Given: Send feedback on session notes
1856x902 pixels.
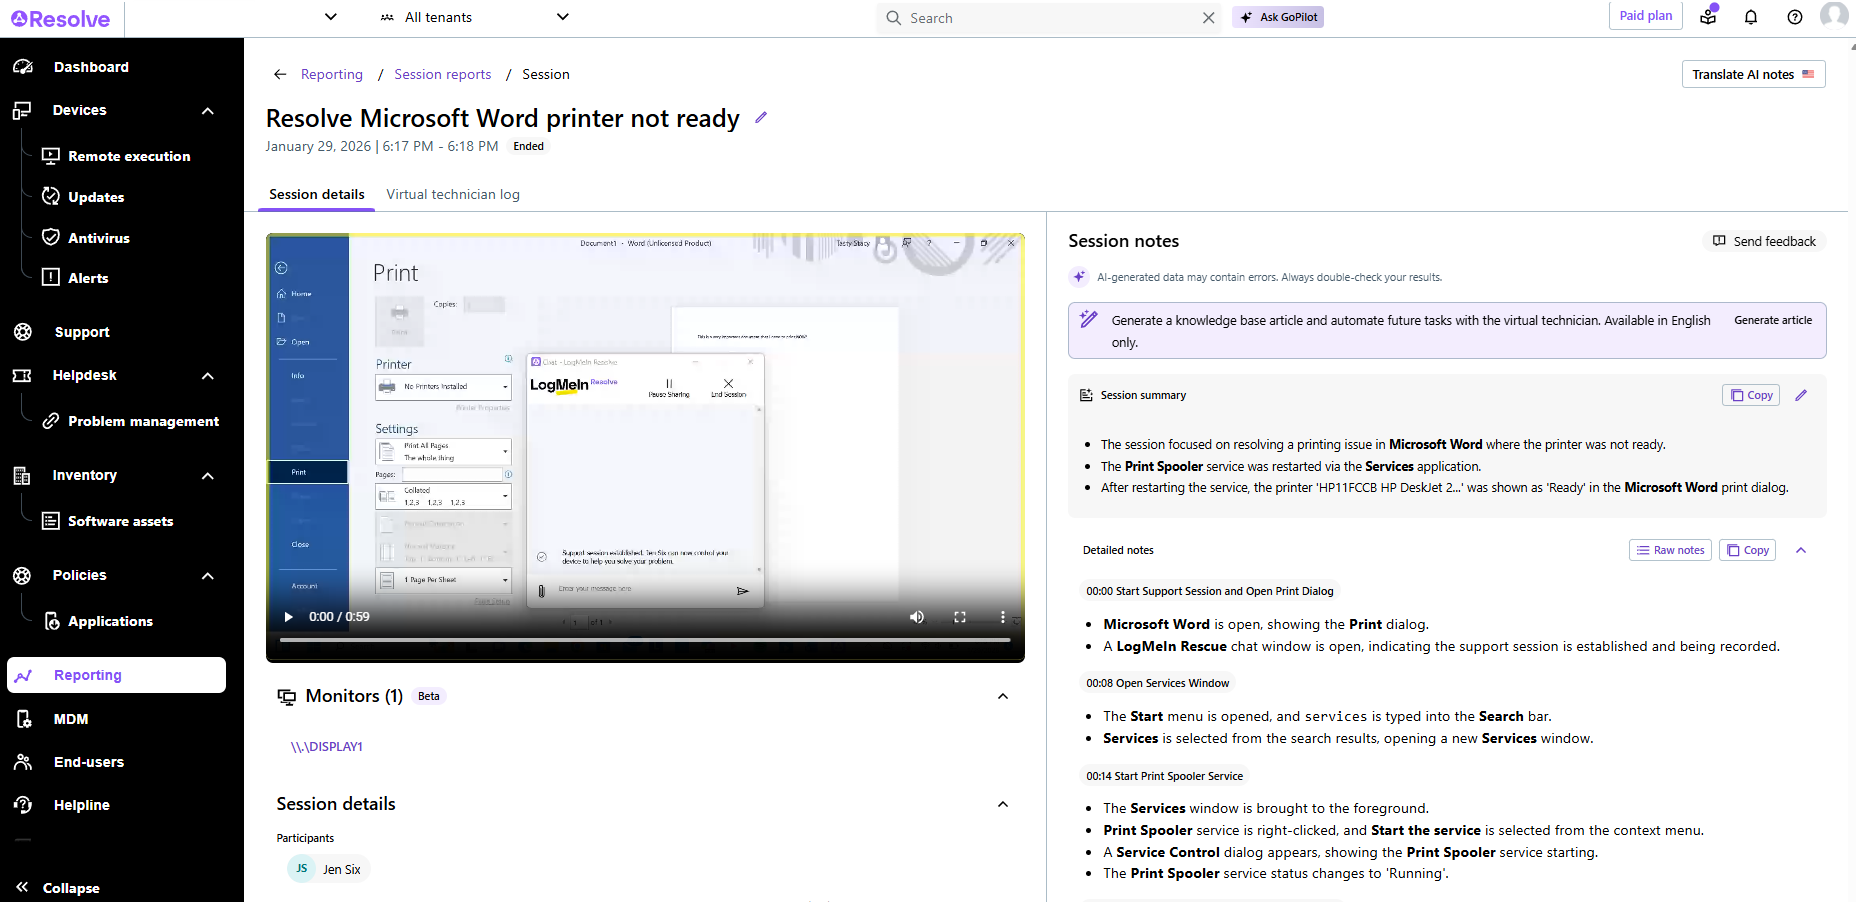Looking at the screenshot, I should [x=1764, y=241].
